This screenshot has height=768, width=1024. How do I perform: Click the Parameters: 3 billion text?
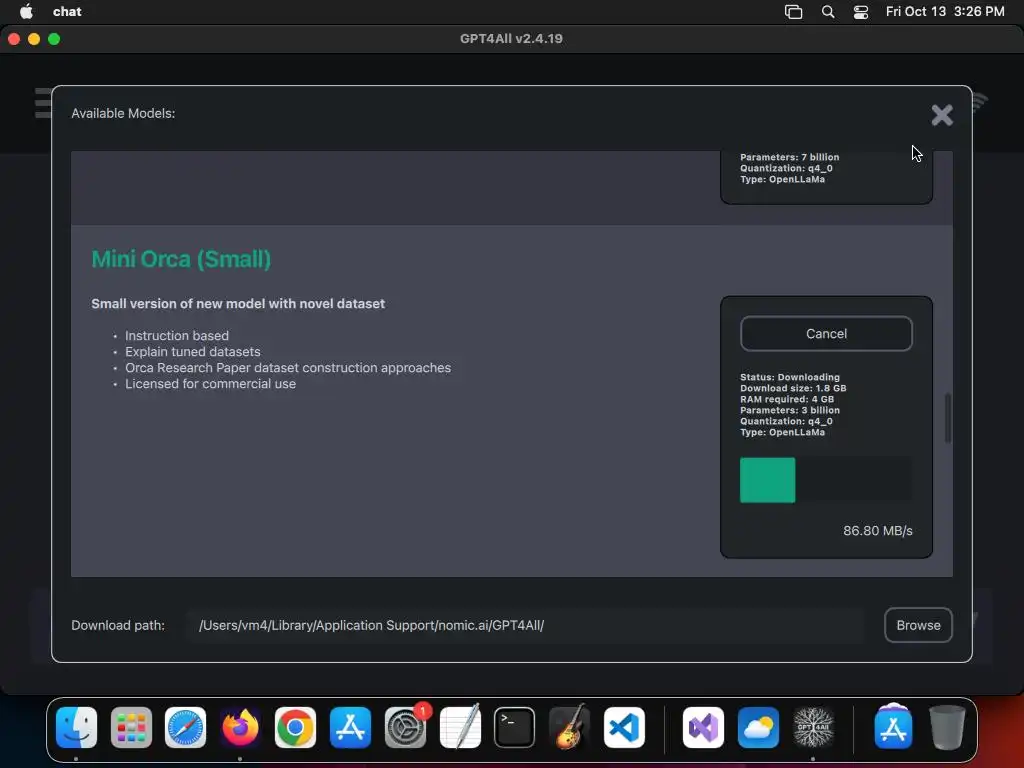(790, 410)
